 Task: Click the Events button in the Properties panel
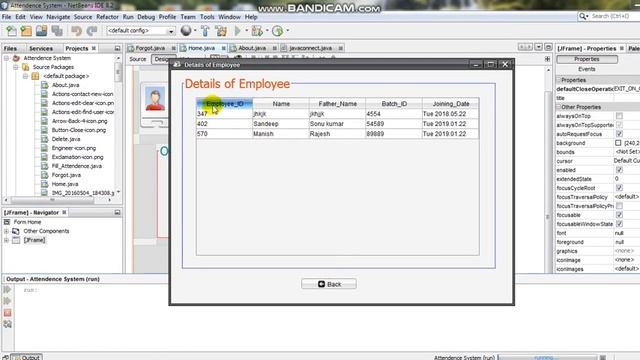click(x=587, y=69)
